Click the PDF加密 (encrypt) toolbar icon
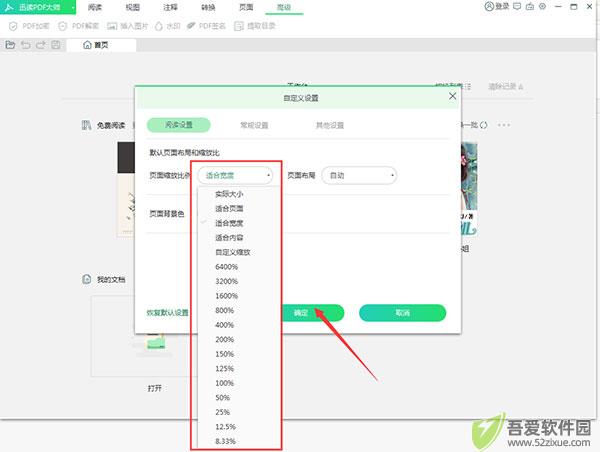Screen dimensions: 600x452 click(13, 26)
